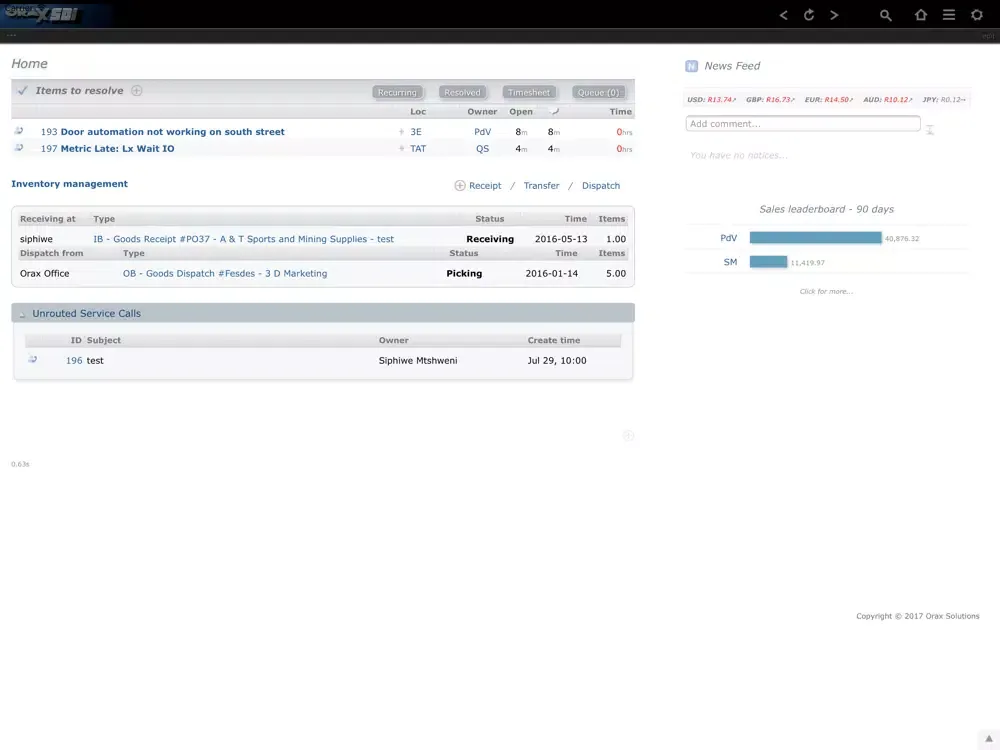Open search with the magnifier icon

pyautogui.click(x=886, y=15)
